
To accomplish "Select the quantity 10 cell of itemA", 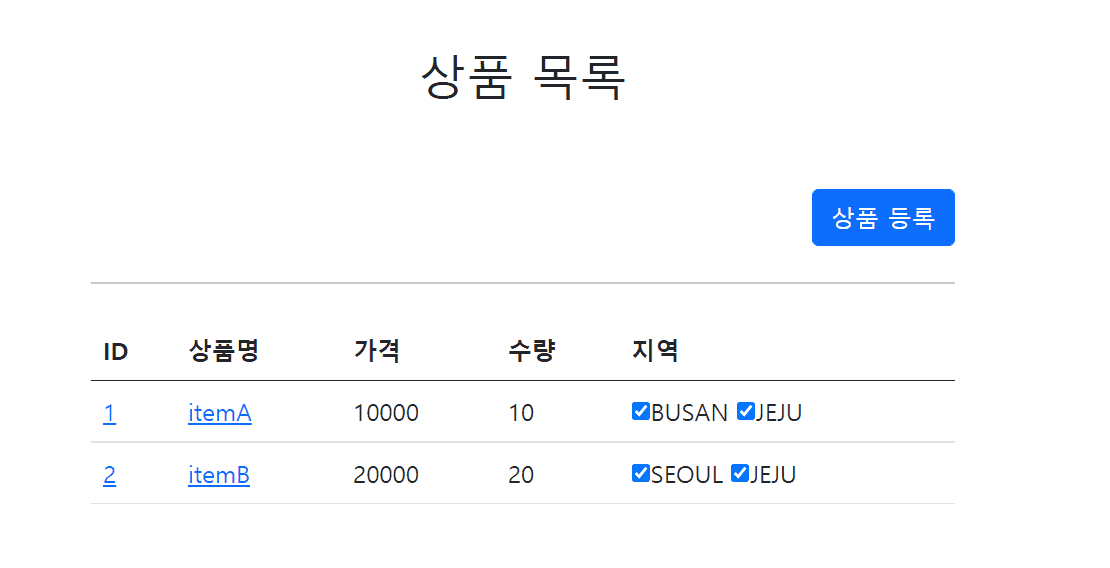I will point(521,413).
